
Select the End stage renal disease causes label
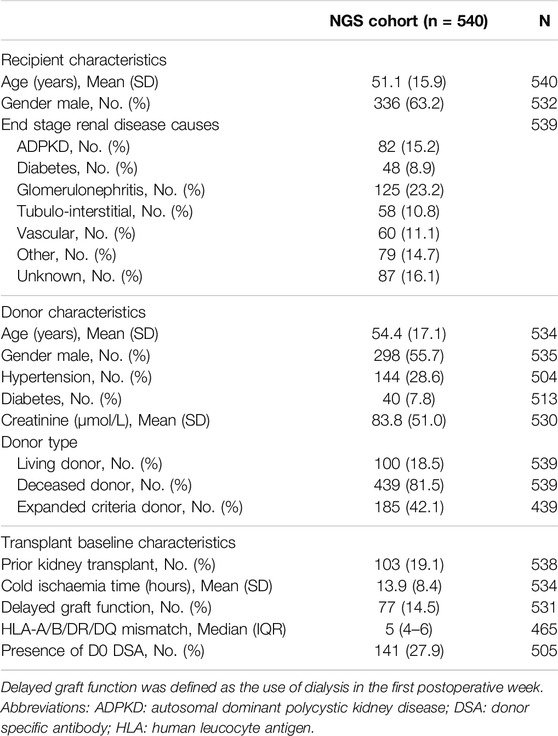pos(110,125)
